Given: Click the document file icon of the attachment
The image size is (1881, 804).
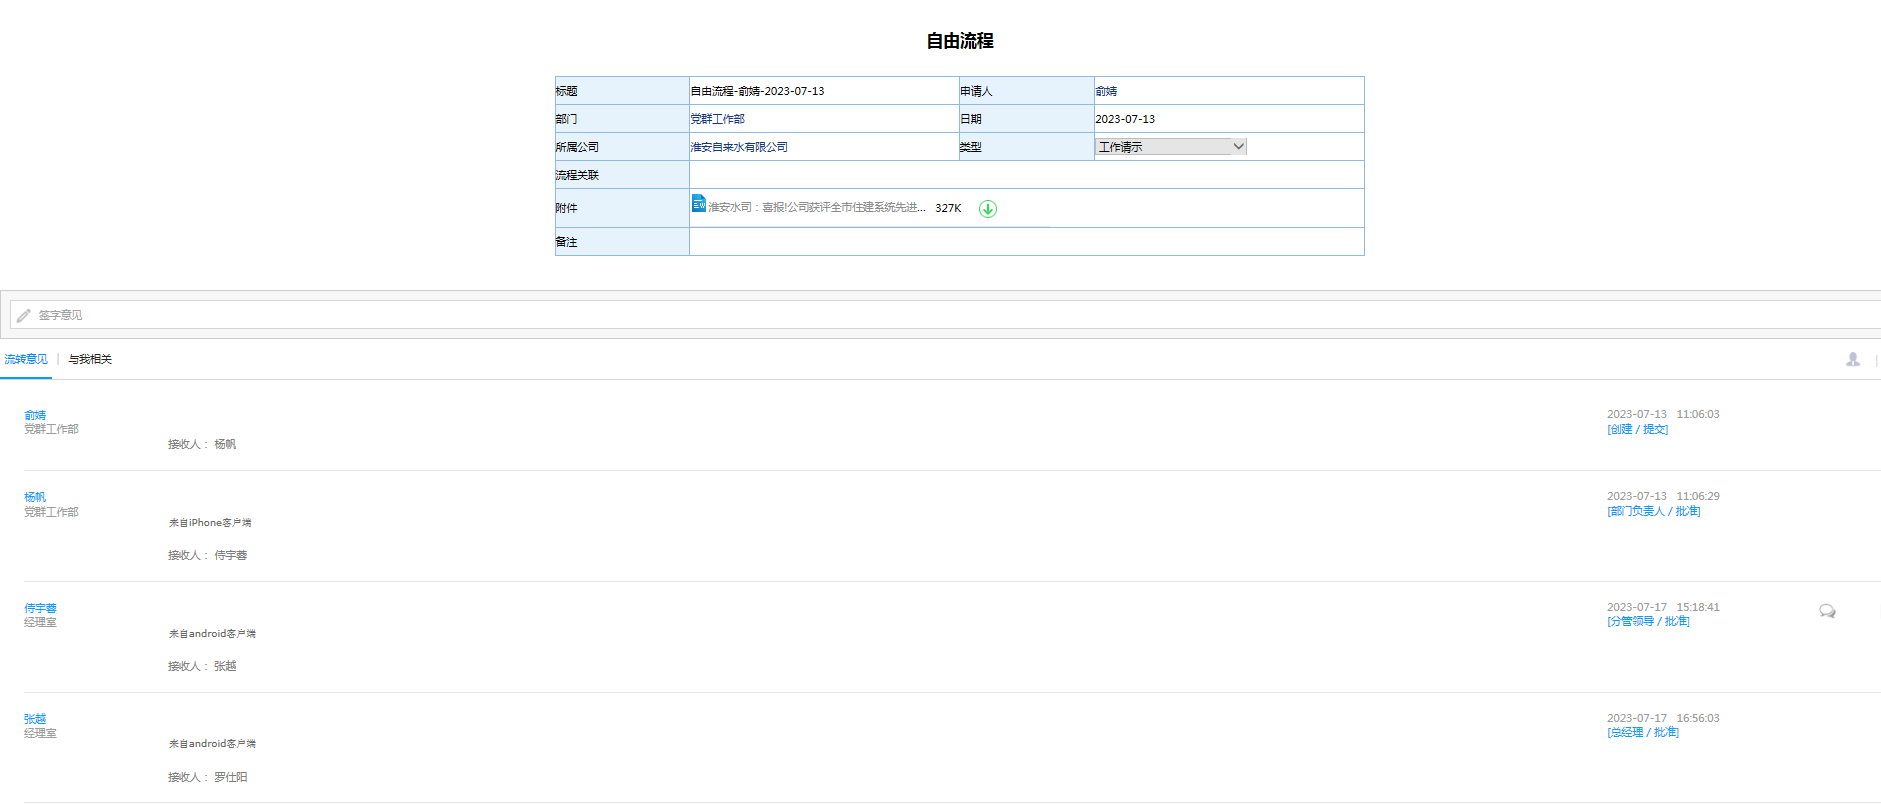Looking at the screenshot, I should tap(698, 204).
